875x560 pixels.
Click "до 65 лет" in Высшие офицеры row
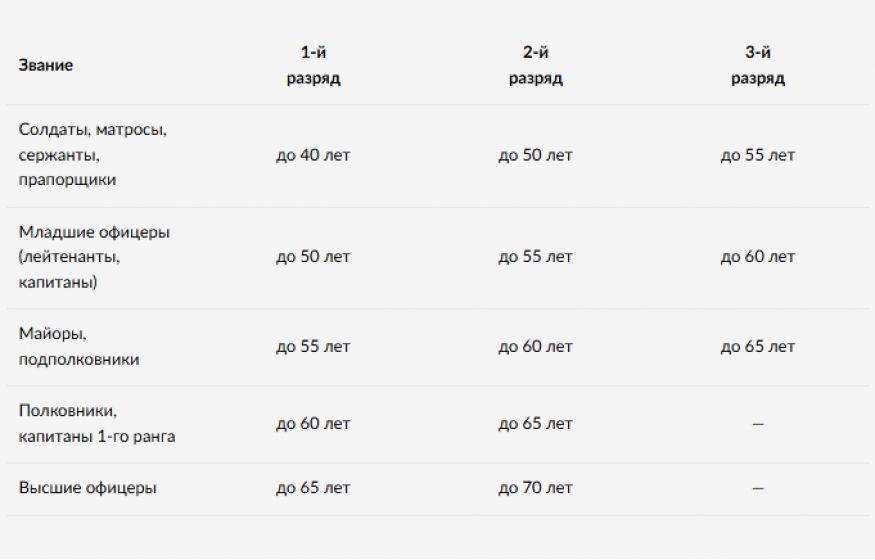(x=313, y=488)
